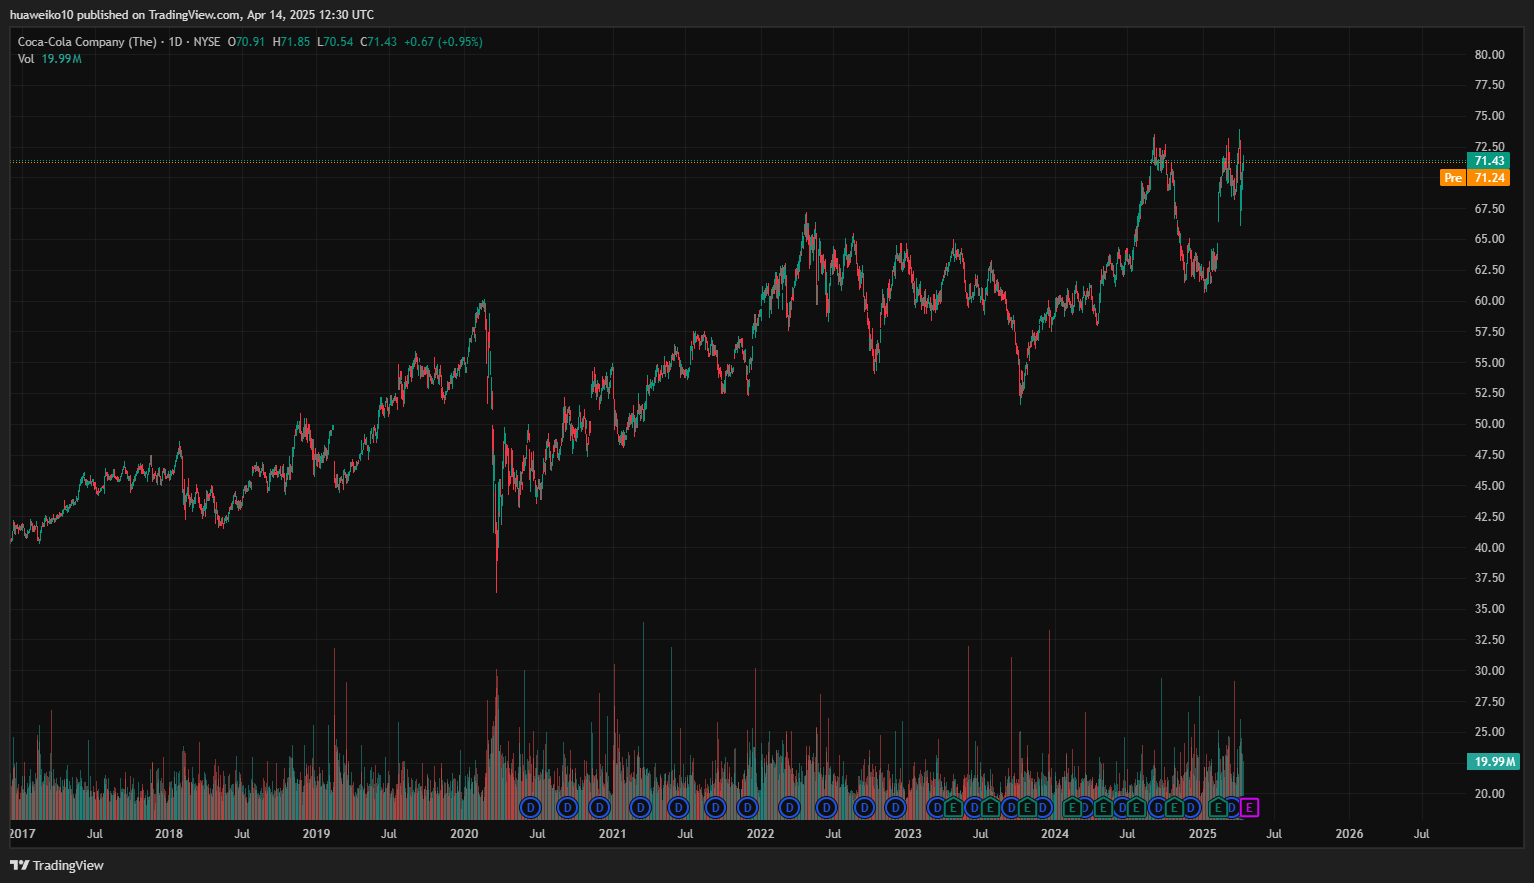The height and width of the screenshot is (883, 1534).
Task: Click the Jul label after 2026
Action: pyautogui.click(x=1421, y=834)
